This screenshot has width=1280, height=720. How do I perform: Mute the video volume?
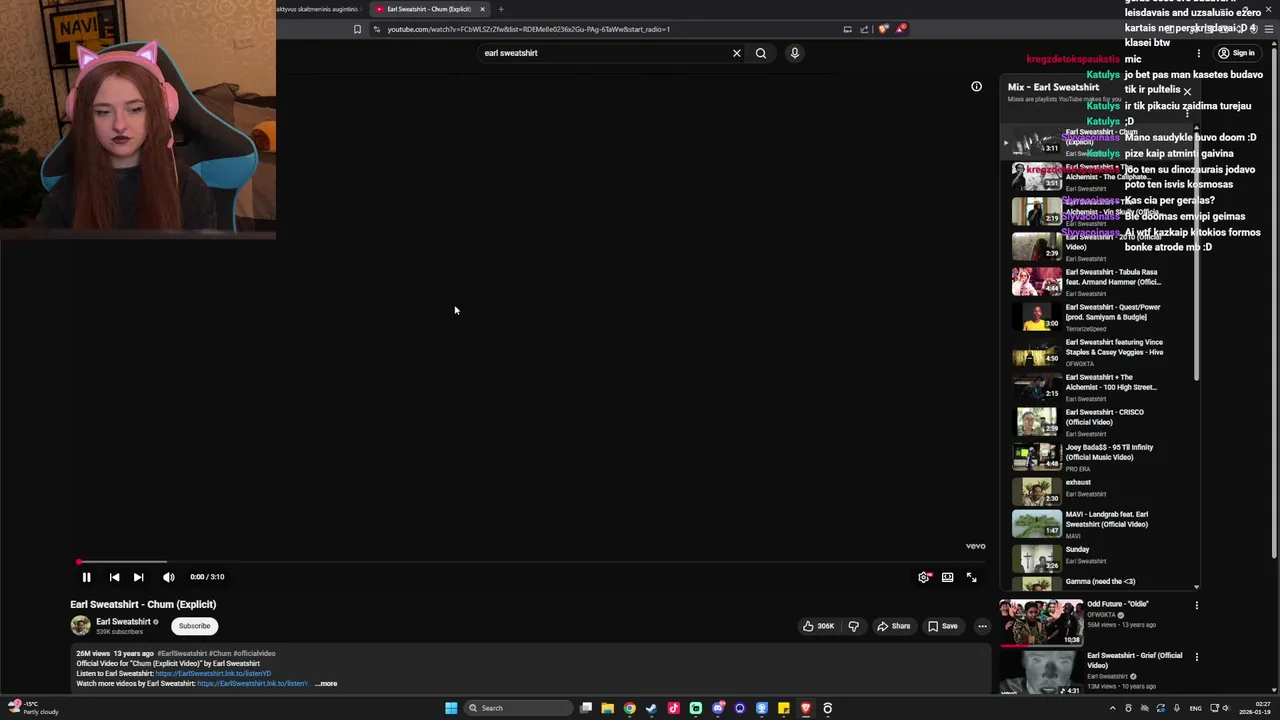168,577
